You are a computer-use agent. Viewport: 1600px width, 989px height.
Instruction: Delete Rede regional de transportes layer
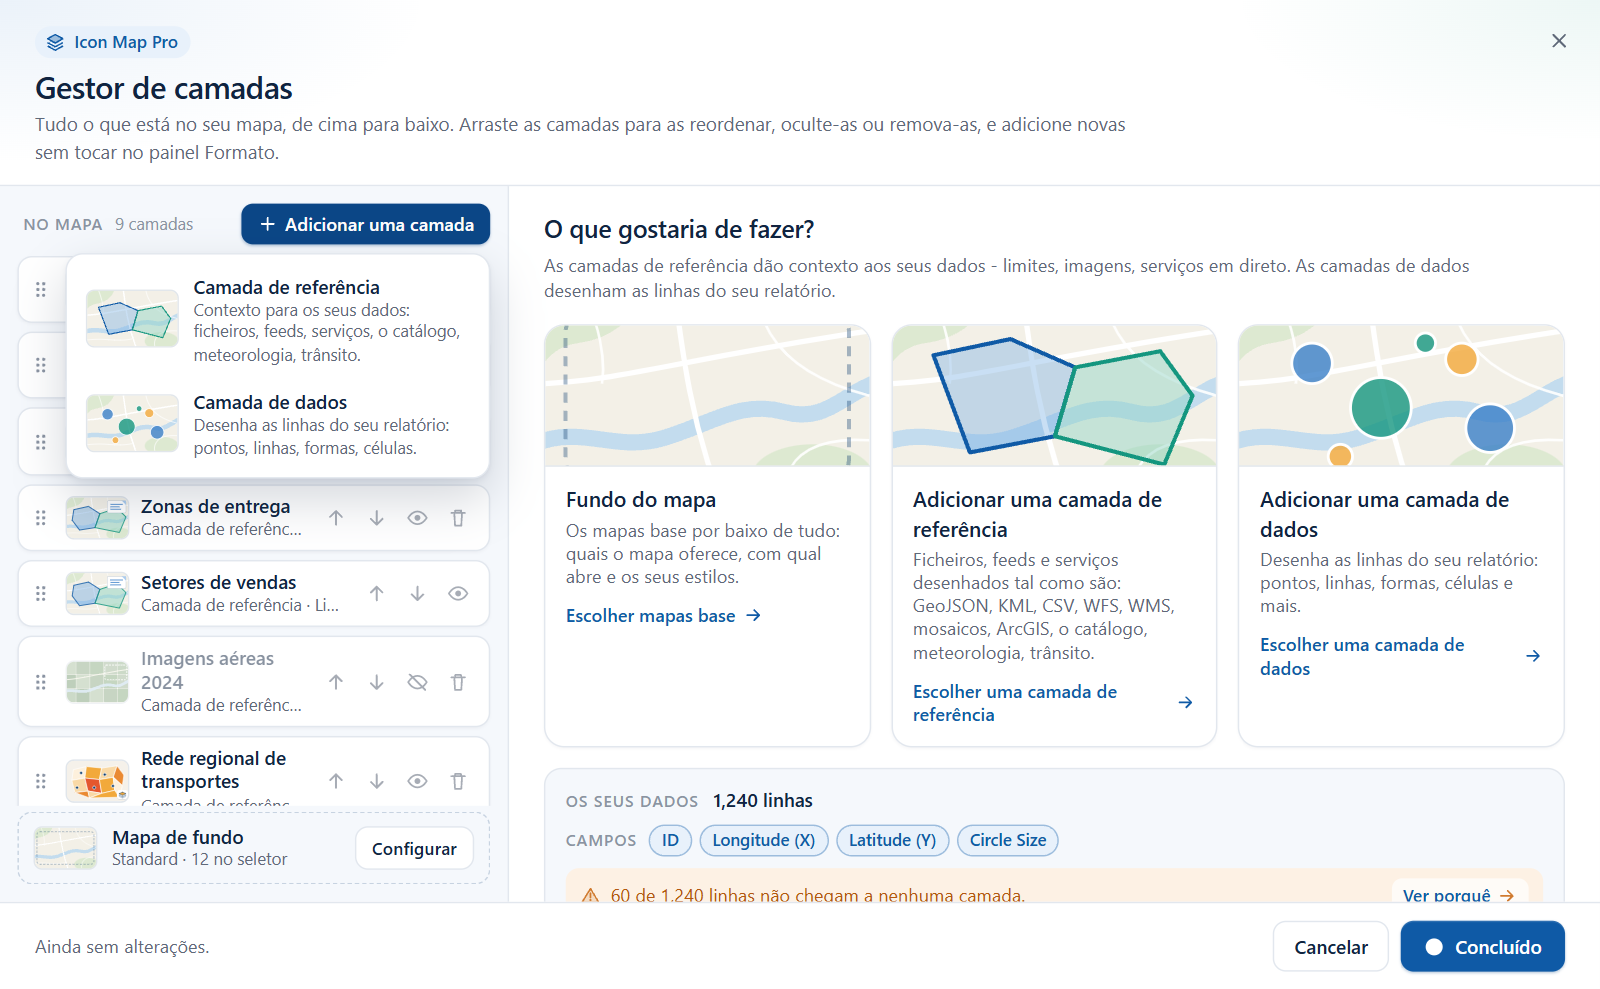point(458,781)
